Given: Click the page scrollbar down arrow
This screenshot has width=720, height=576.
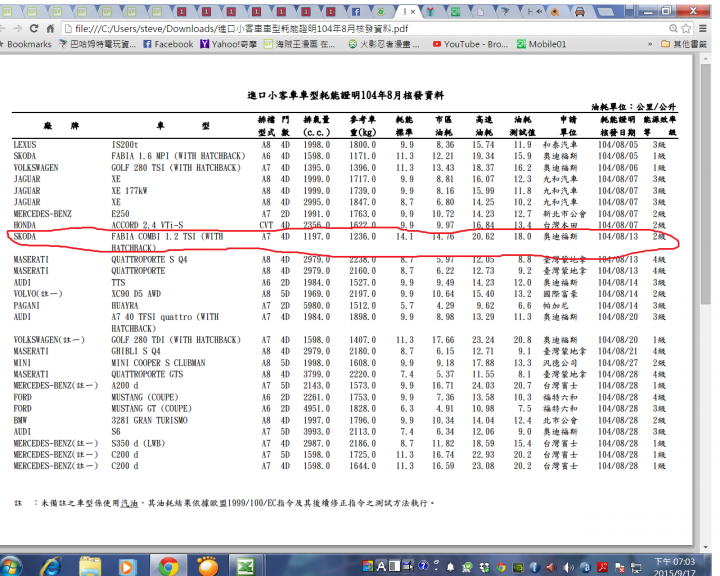Looking at the screenshot, I should click(706, 547).
